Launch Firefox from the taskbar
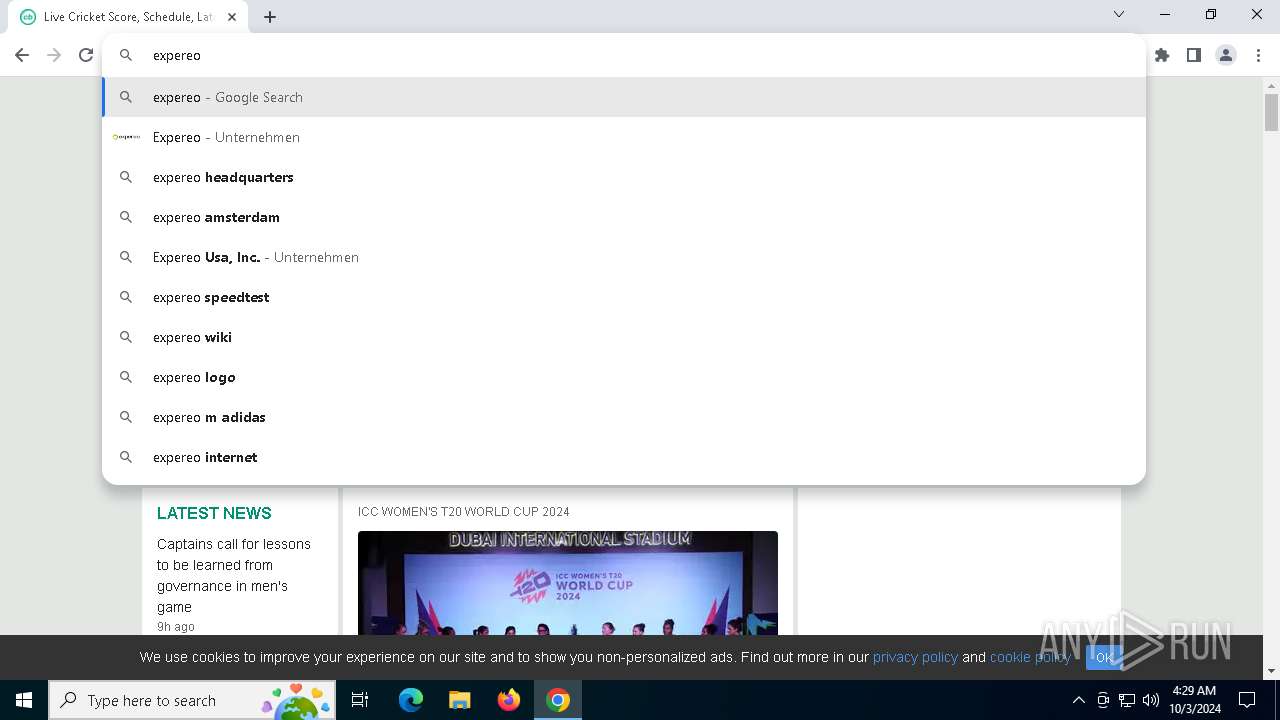This screenshot has height=720, width=1280. (x=509, y=700)
